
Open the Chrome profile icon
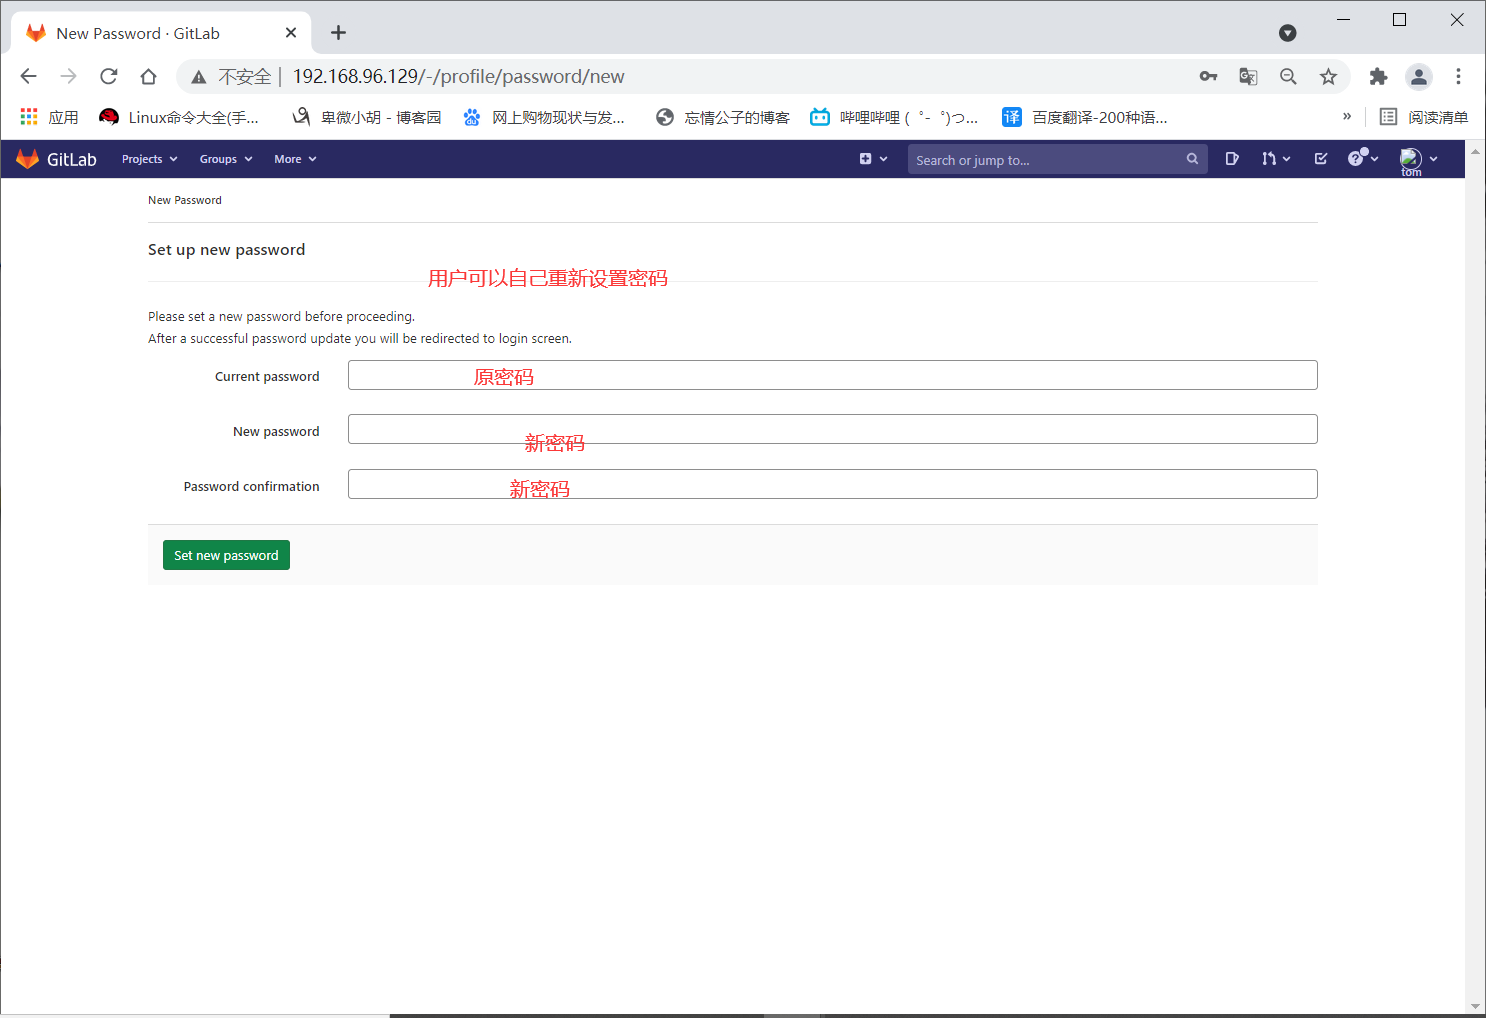1418,76
